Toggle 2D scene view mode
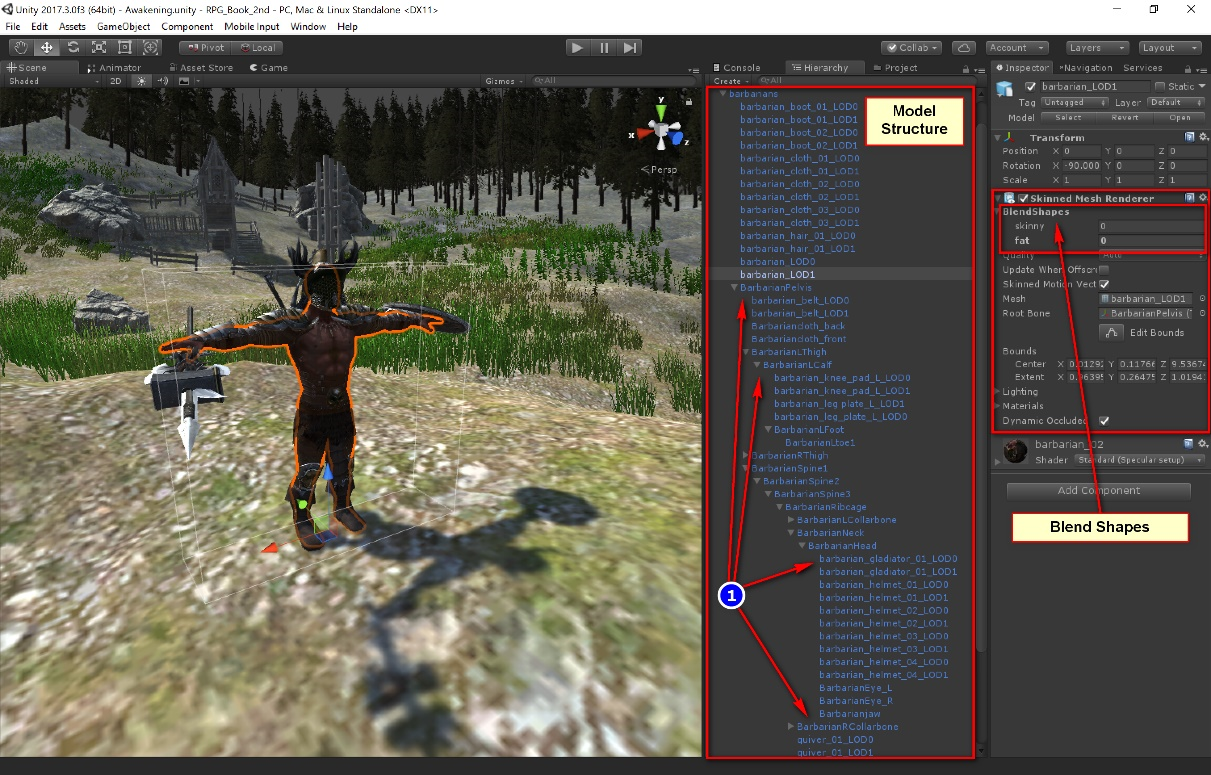The image size is (1211, 775). tap(115, 81)
